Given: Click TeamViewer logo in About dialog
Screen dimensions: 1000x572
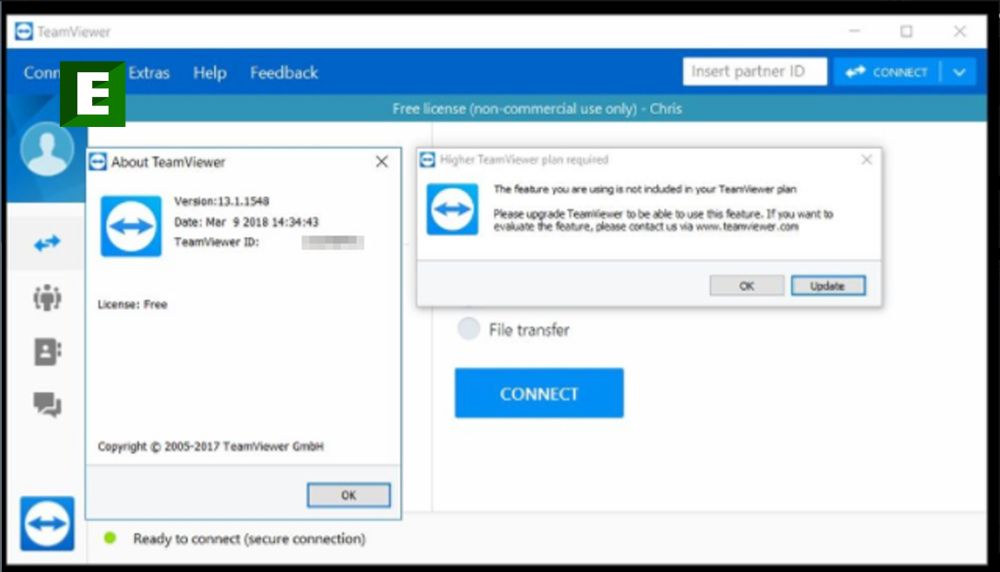Looking at the screenshot, I should pos(131,226).
